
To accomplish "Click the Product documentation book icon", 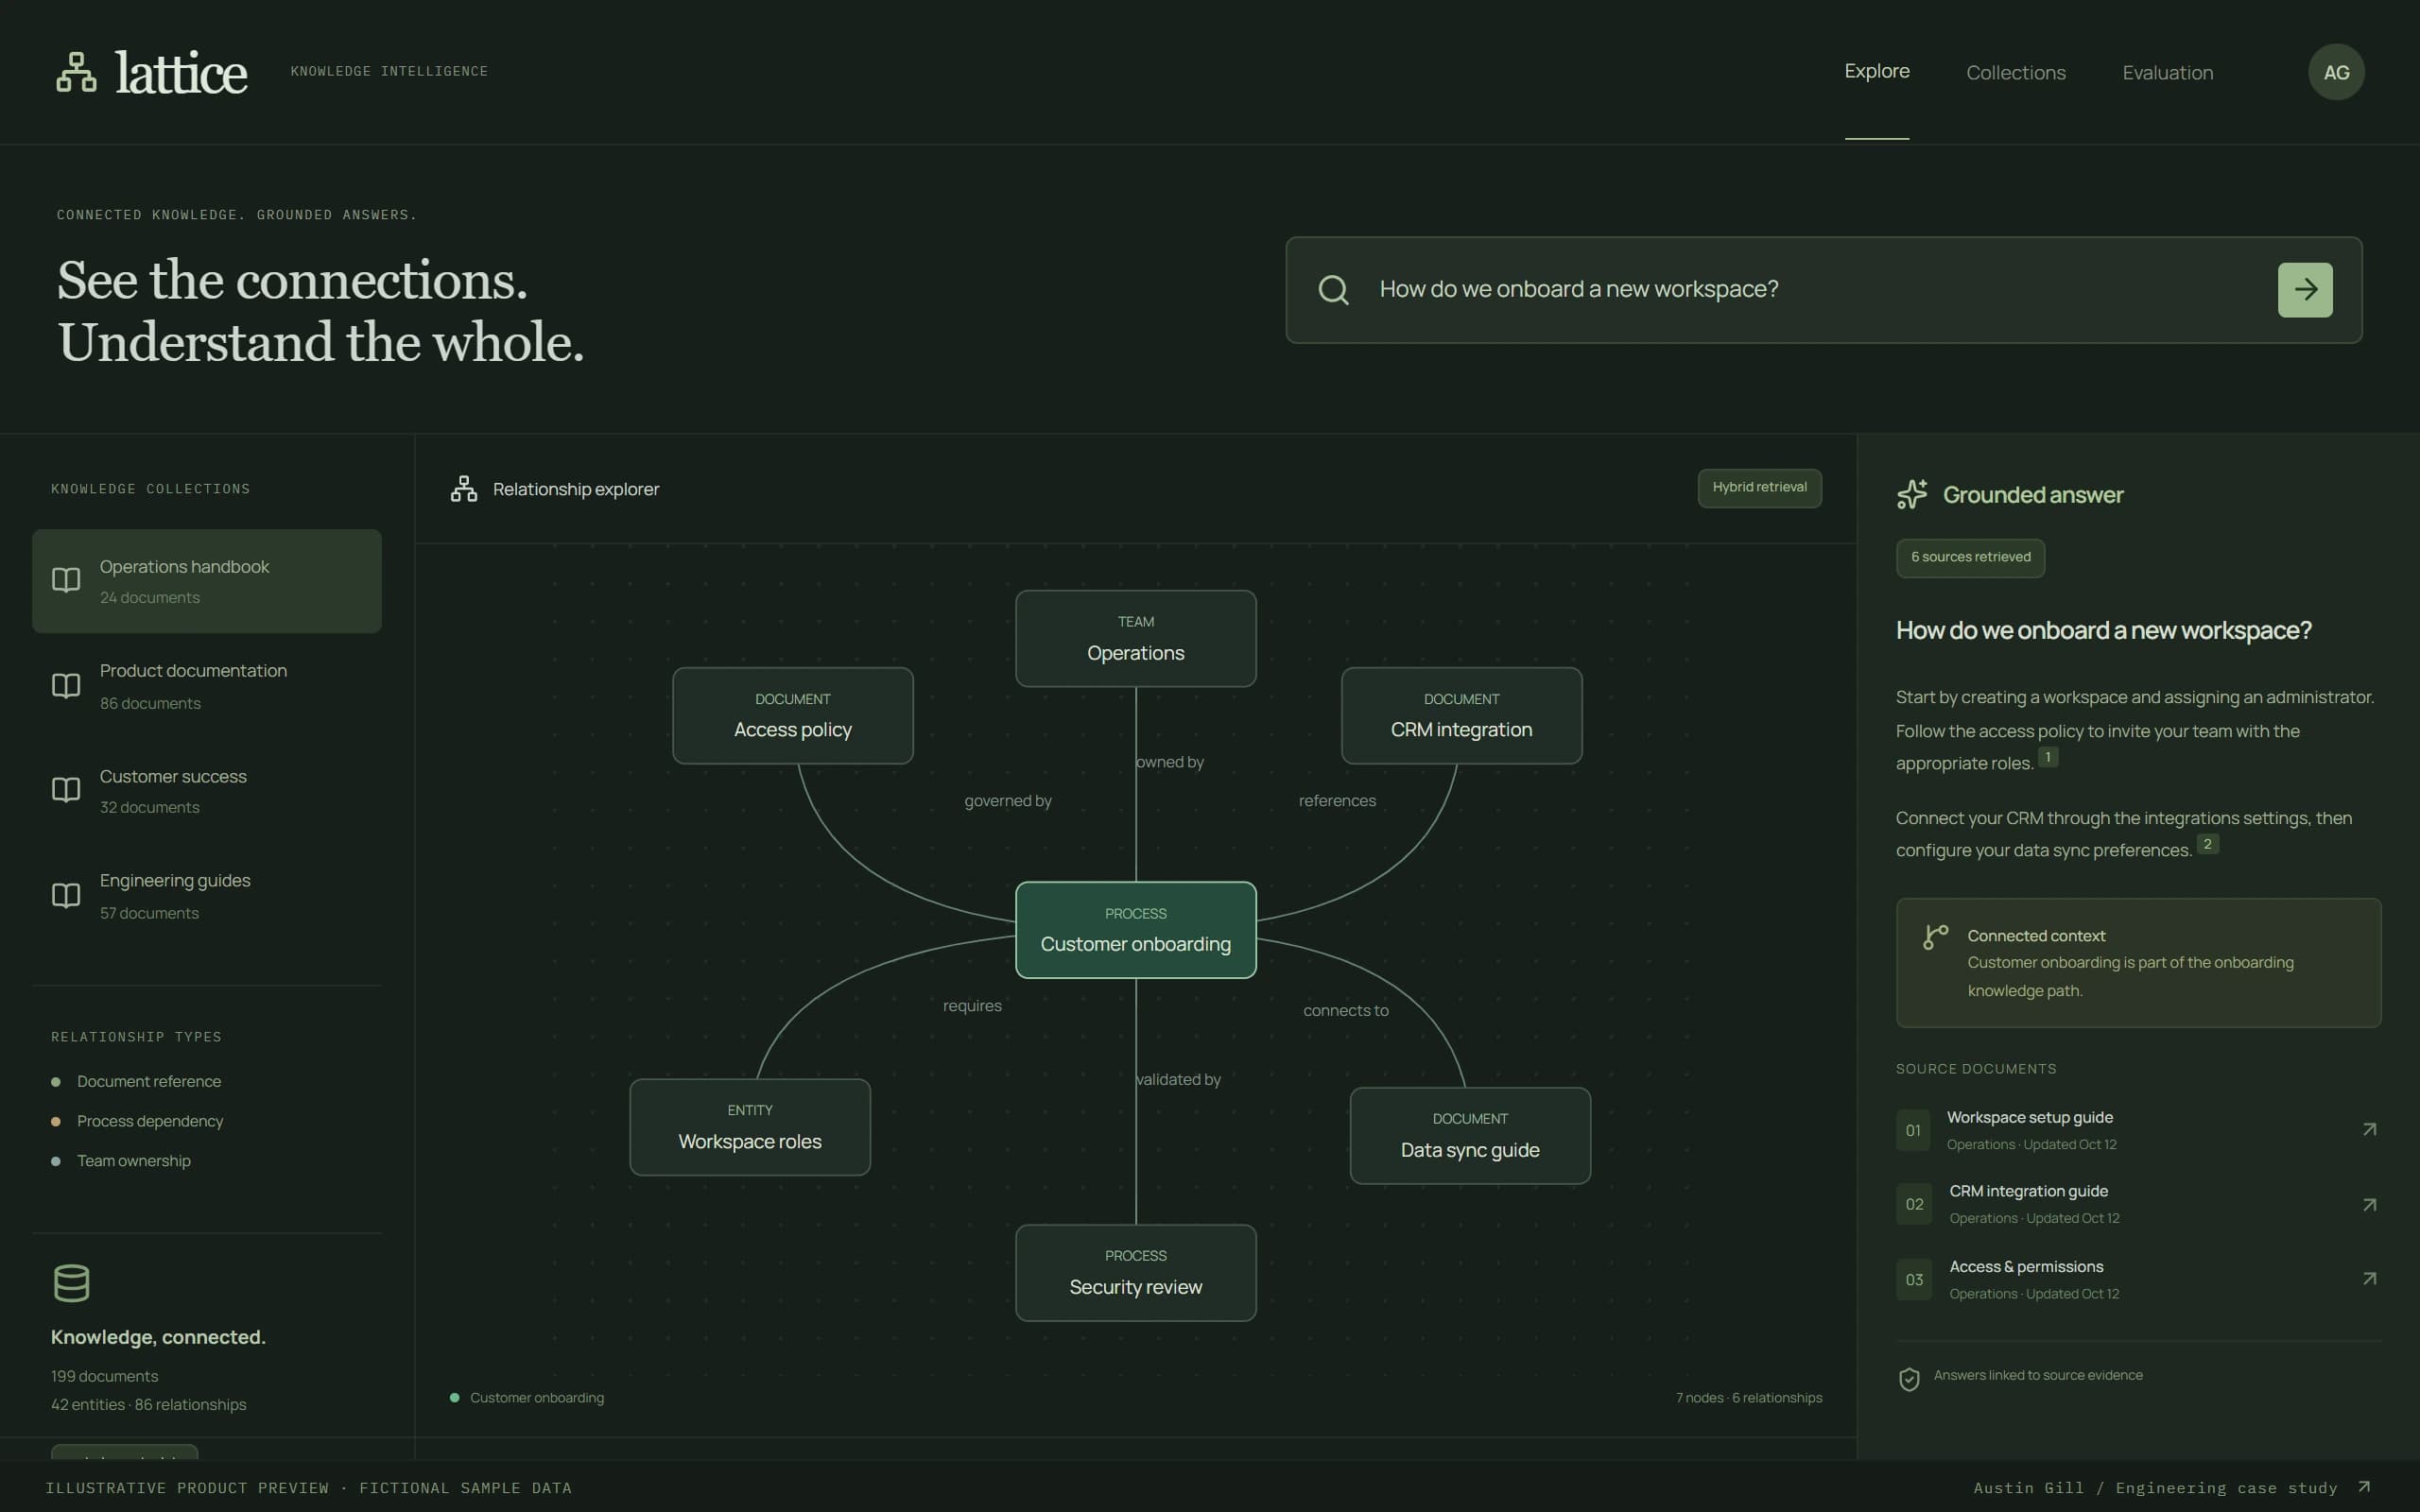I will tap(66, 685).
